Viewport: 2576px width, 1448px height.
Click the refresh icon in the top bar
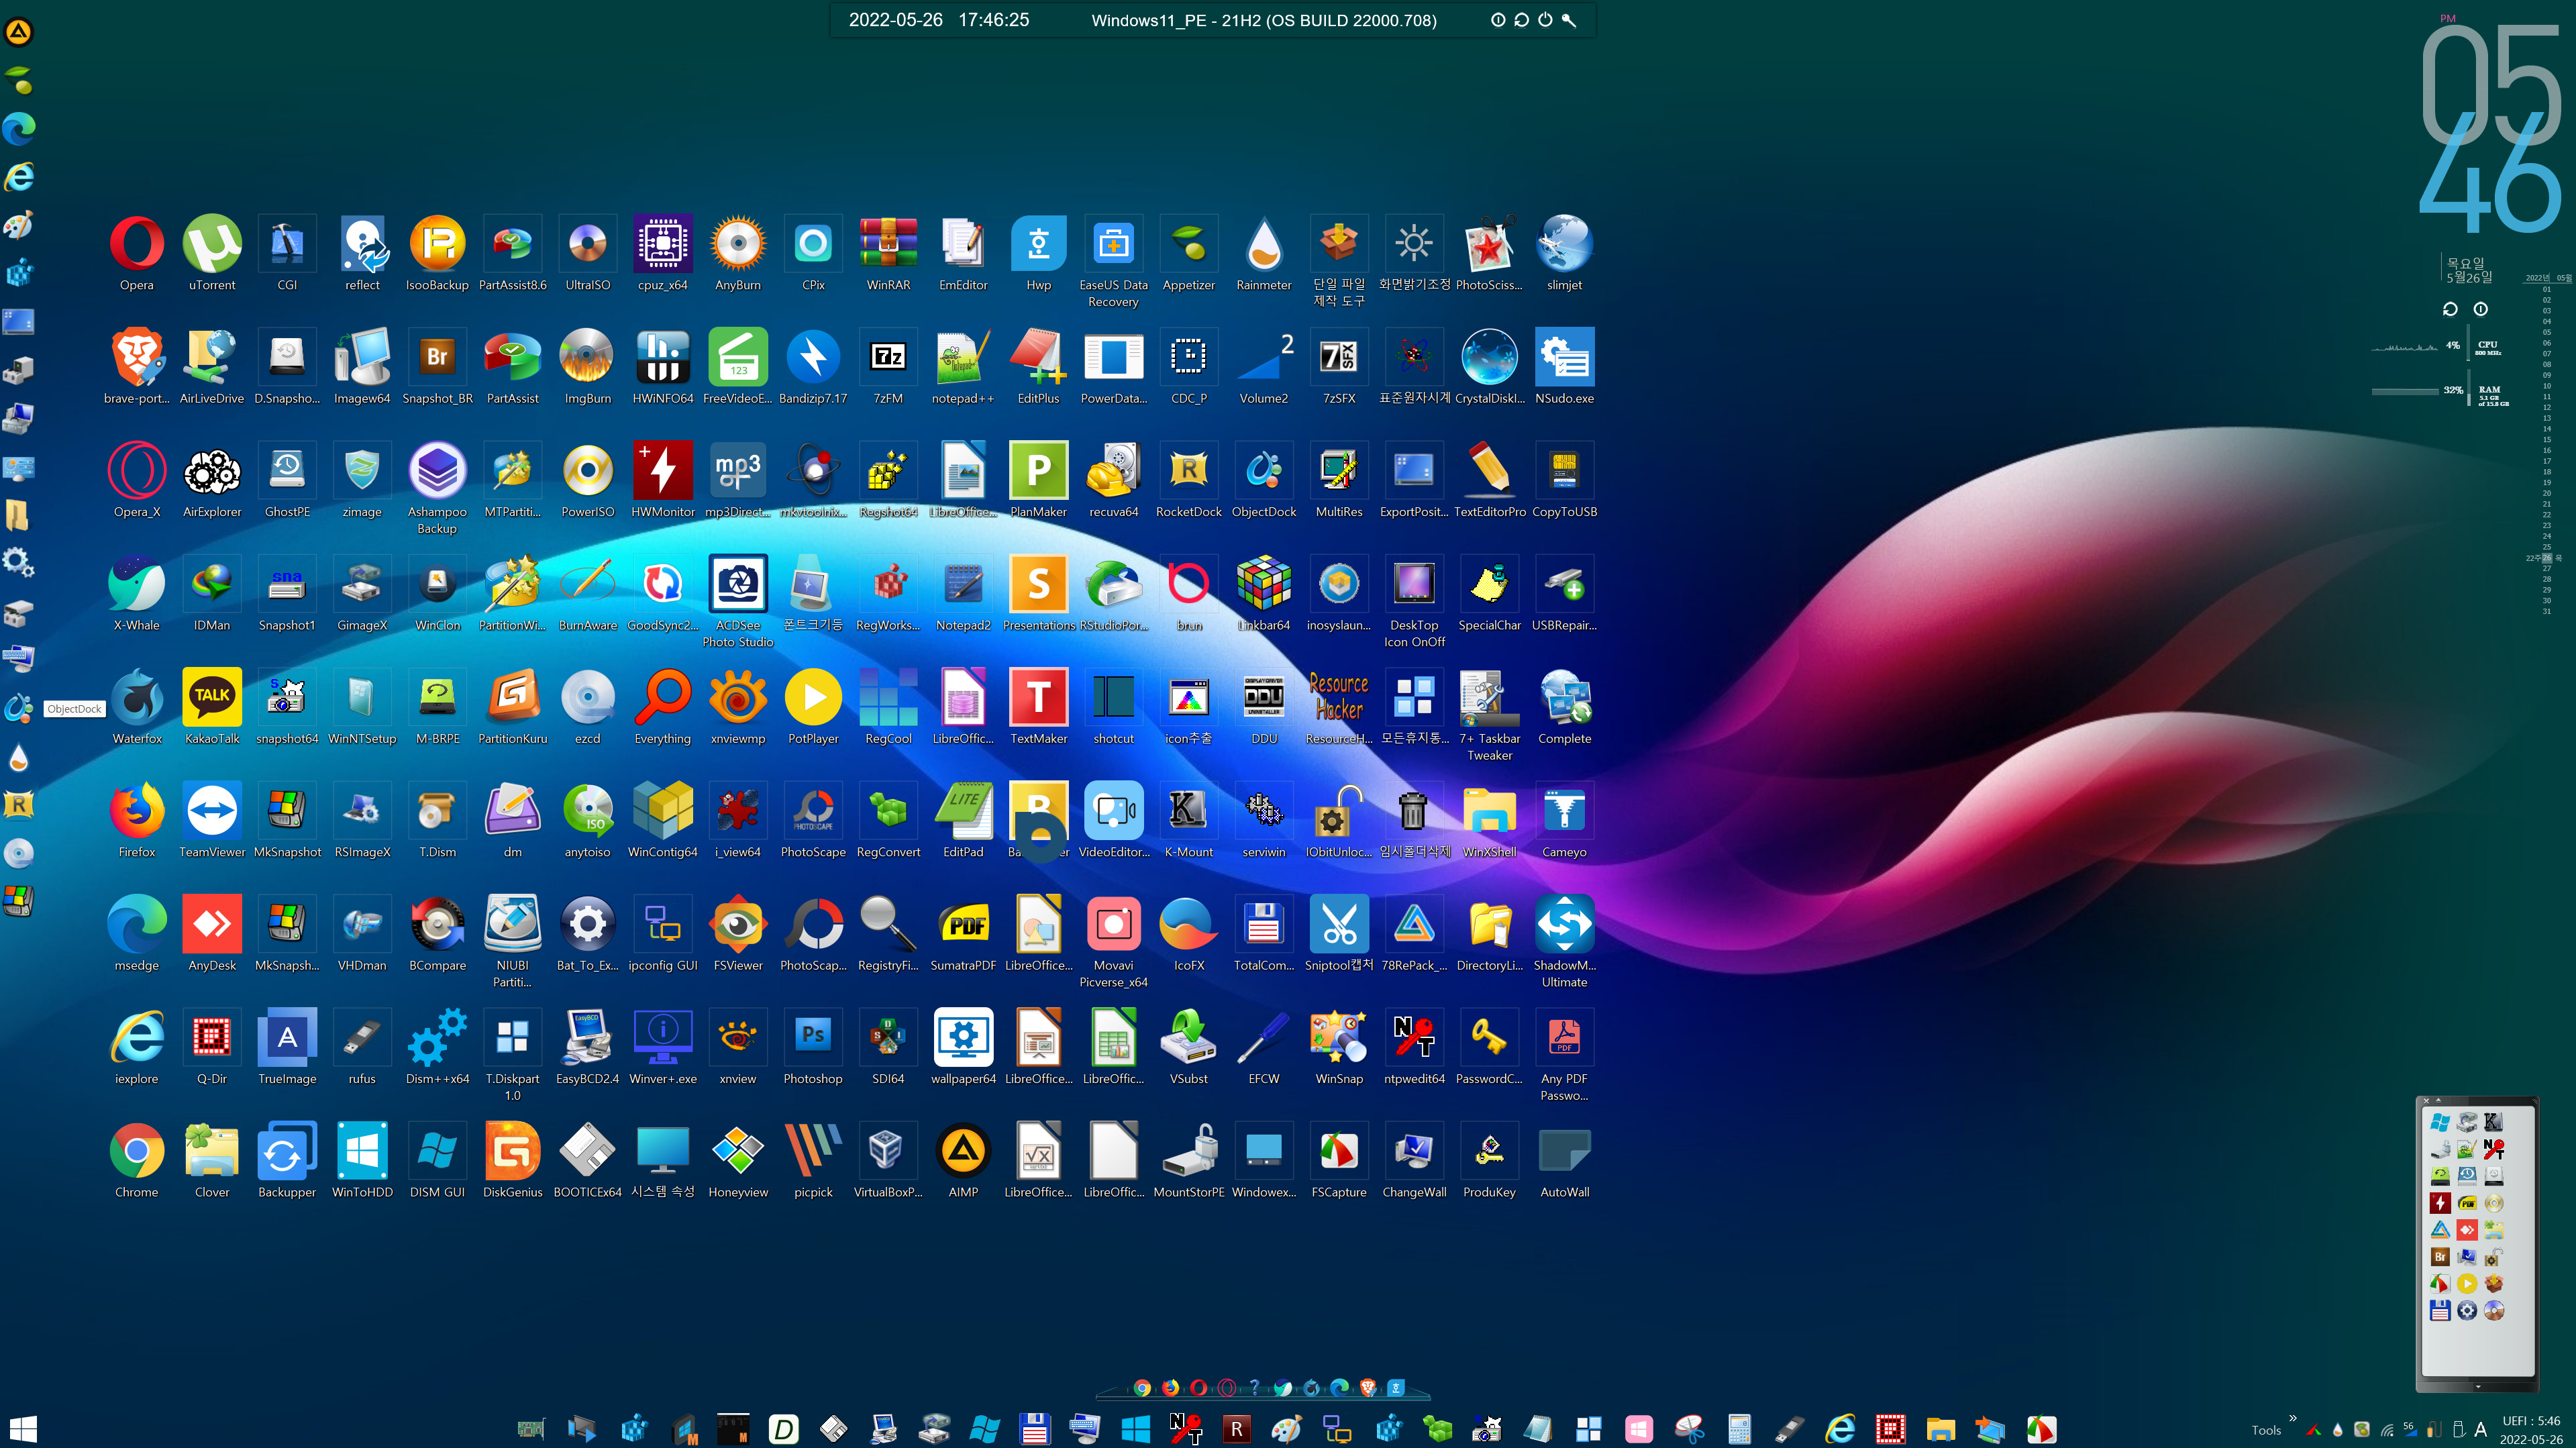[1521, 20]
